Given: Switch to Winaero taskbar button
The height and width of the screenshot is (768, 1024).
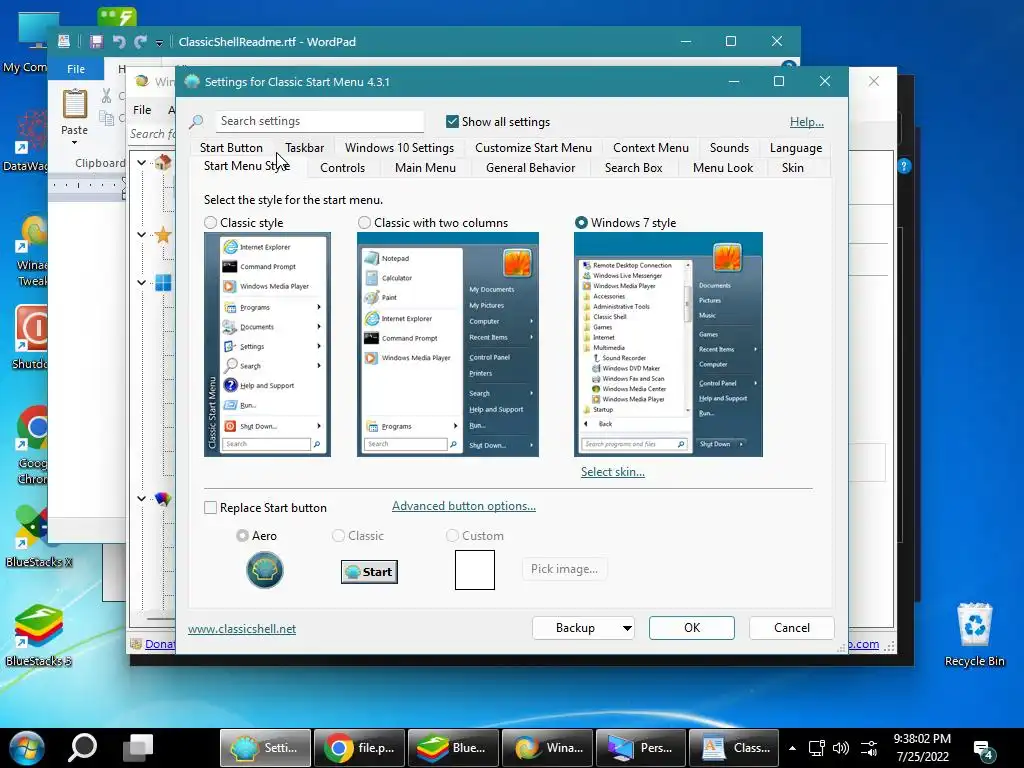Looking at the screenshot, I should click(547, 748).
